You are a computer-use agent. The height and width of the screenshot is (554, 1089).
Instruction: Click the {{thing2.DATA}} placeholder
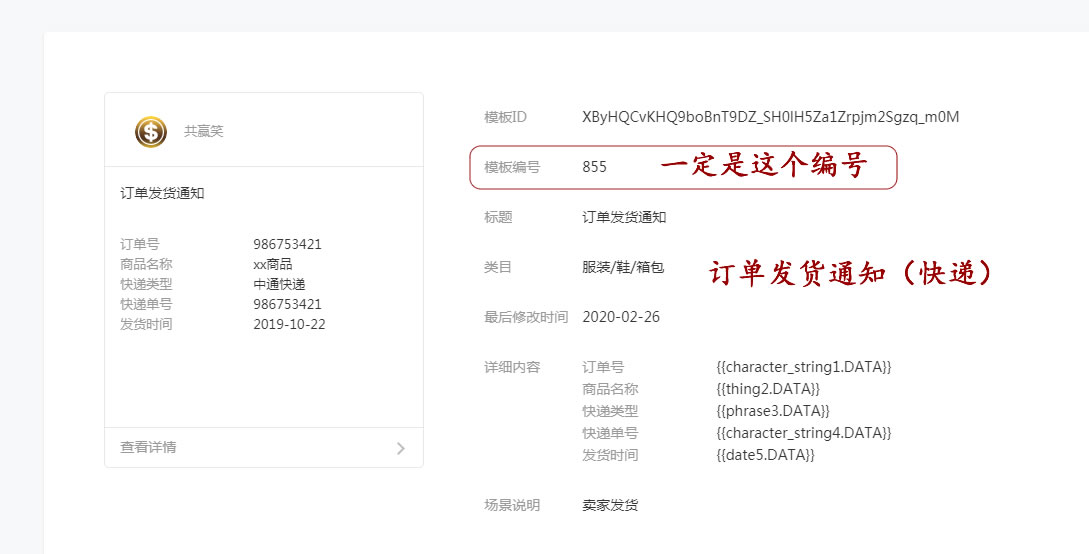coord(767,389)
